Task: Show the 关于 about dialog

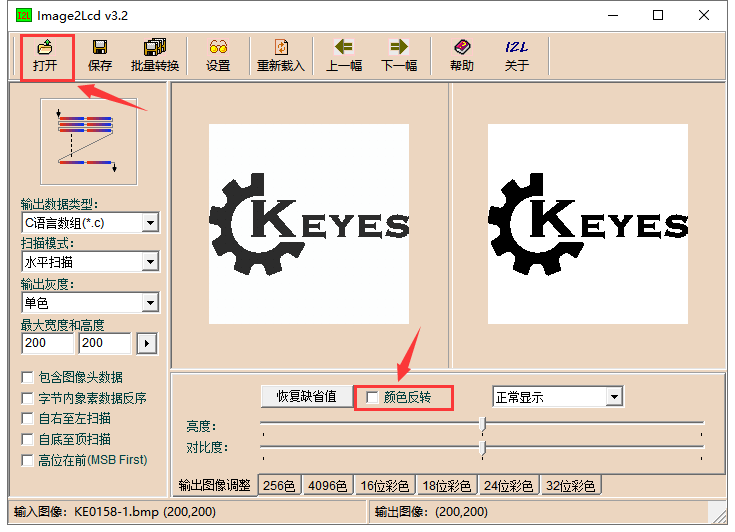Action: point(517,56)
